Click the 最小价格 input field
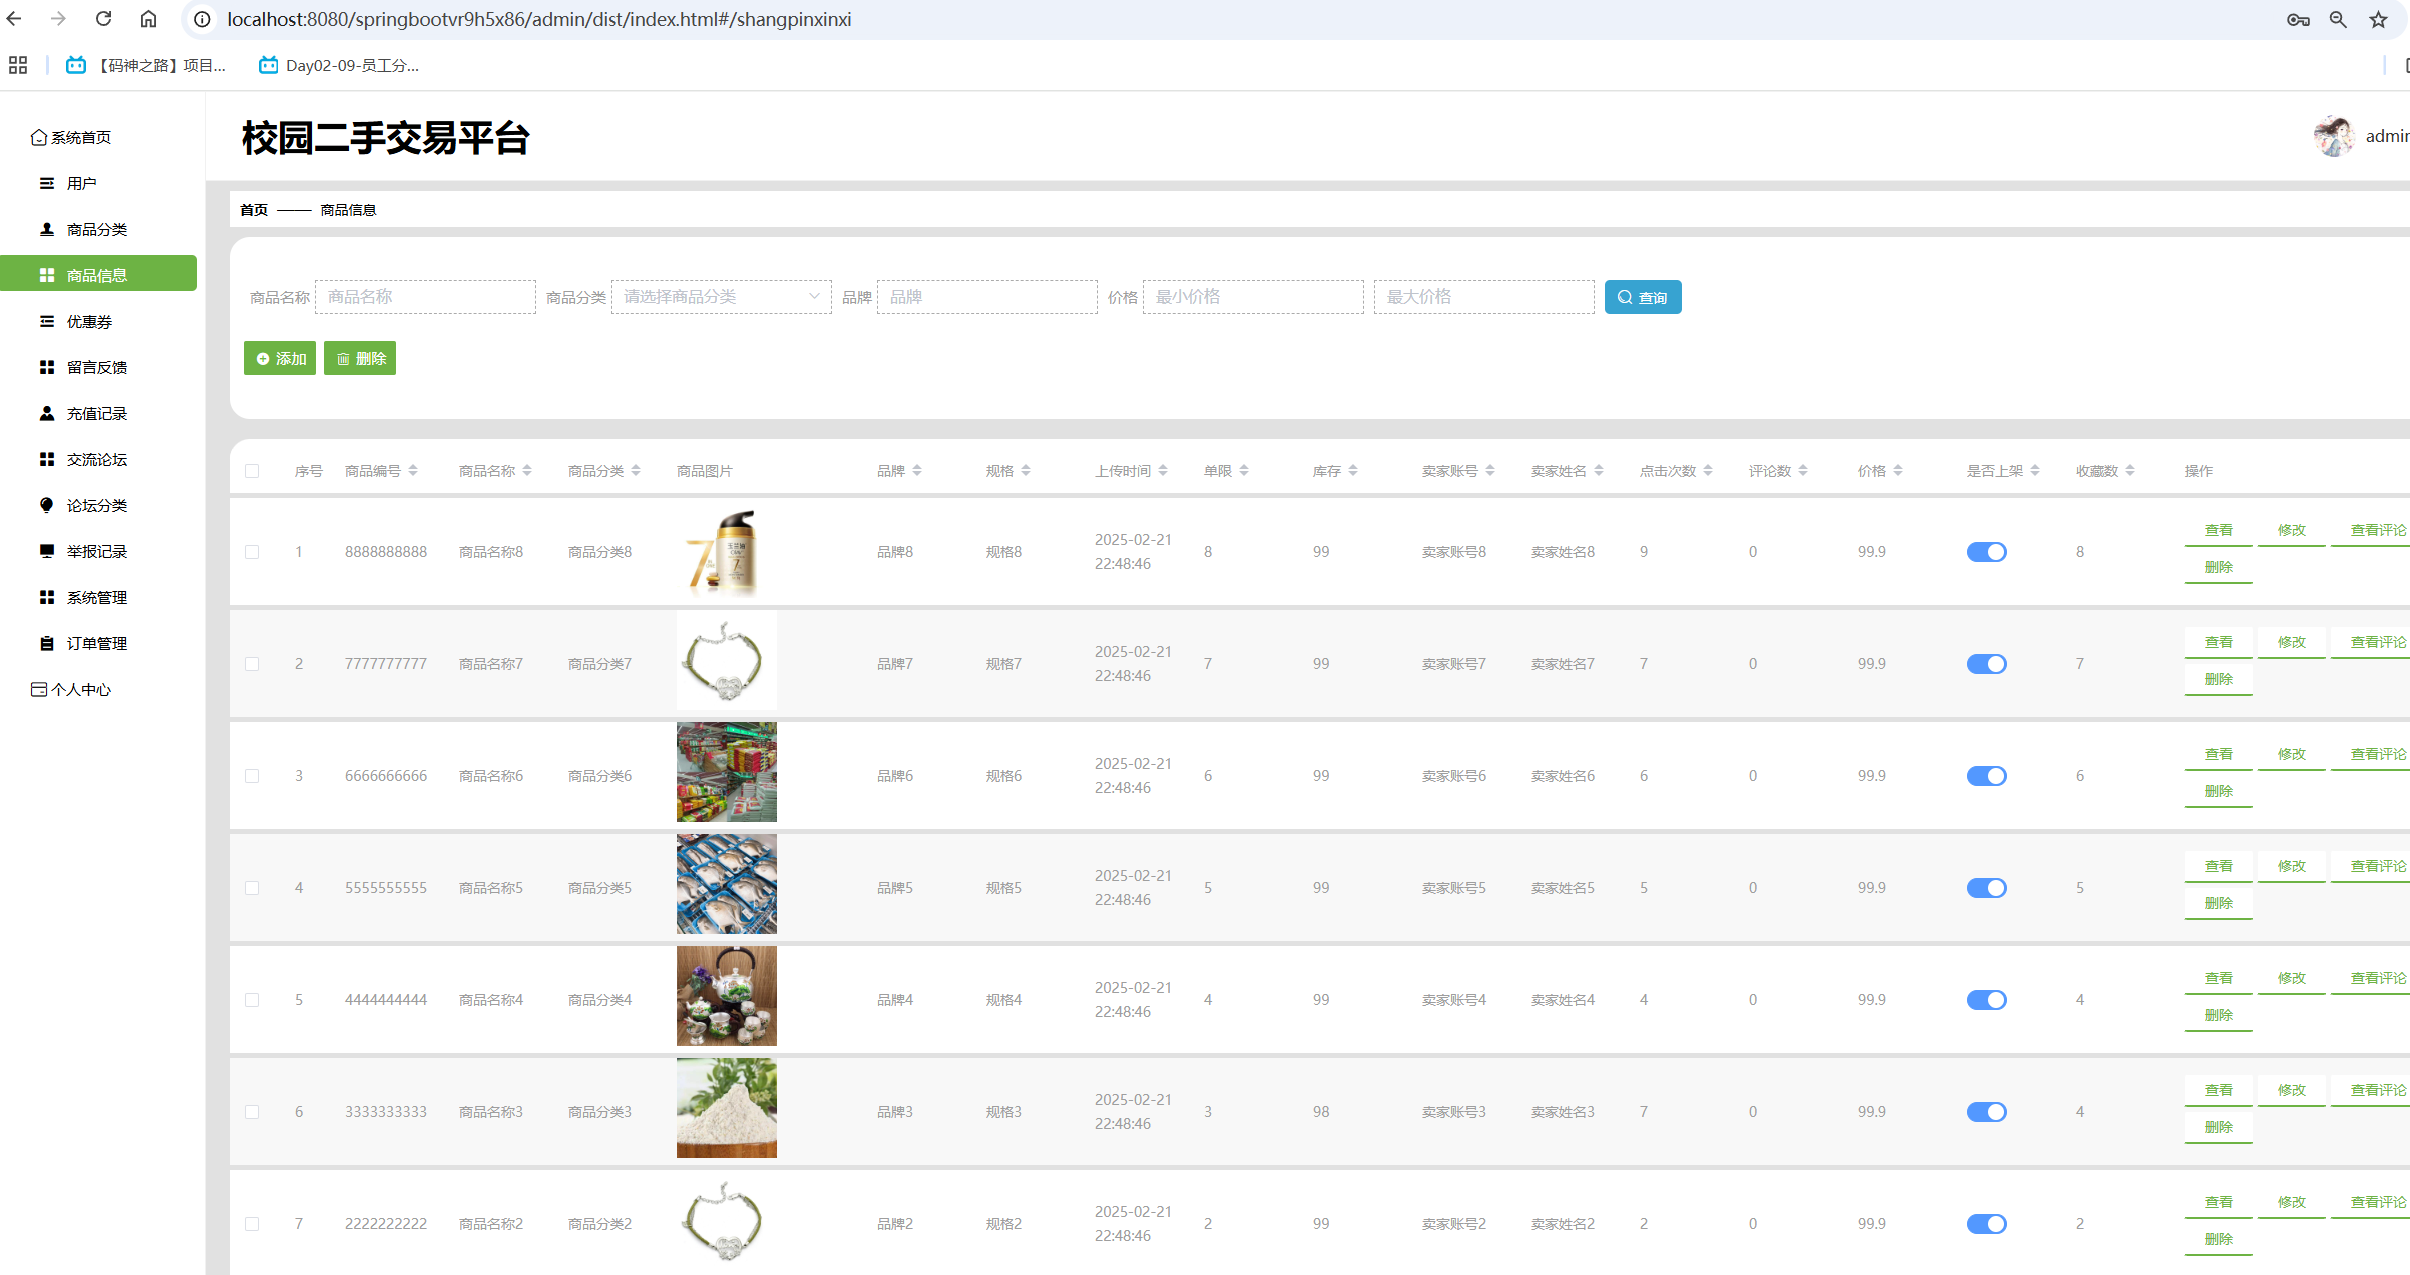This screenshot has width=2410, height=1275. click(x=1252, y=297)
